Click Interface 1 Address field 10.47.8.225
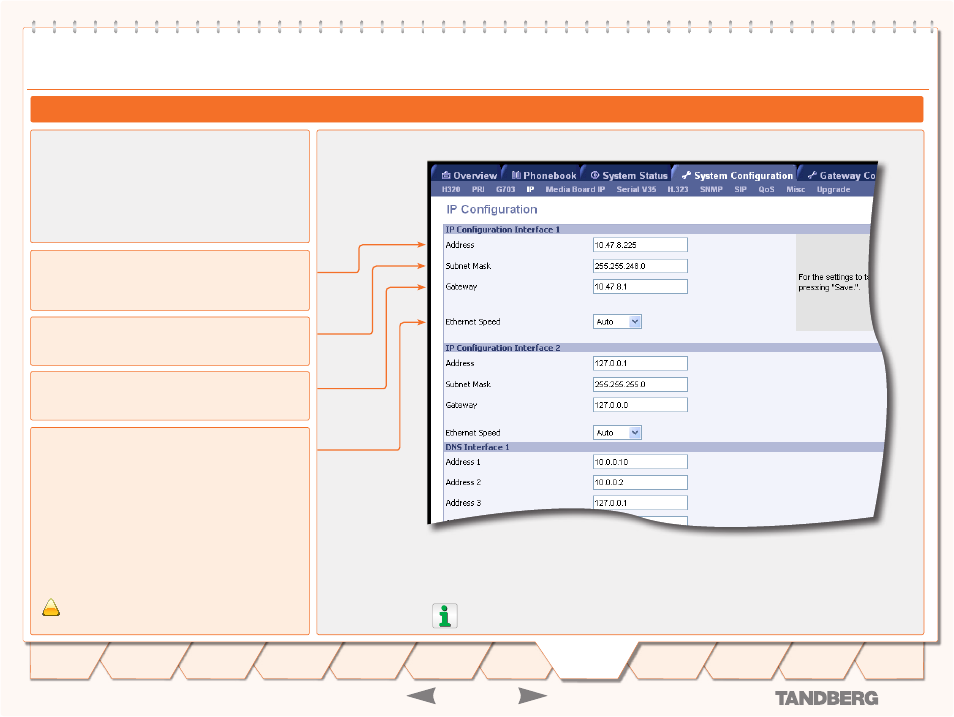This screenshot has height=717, width=954. coord(640,245)
